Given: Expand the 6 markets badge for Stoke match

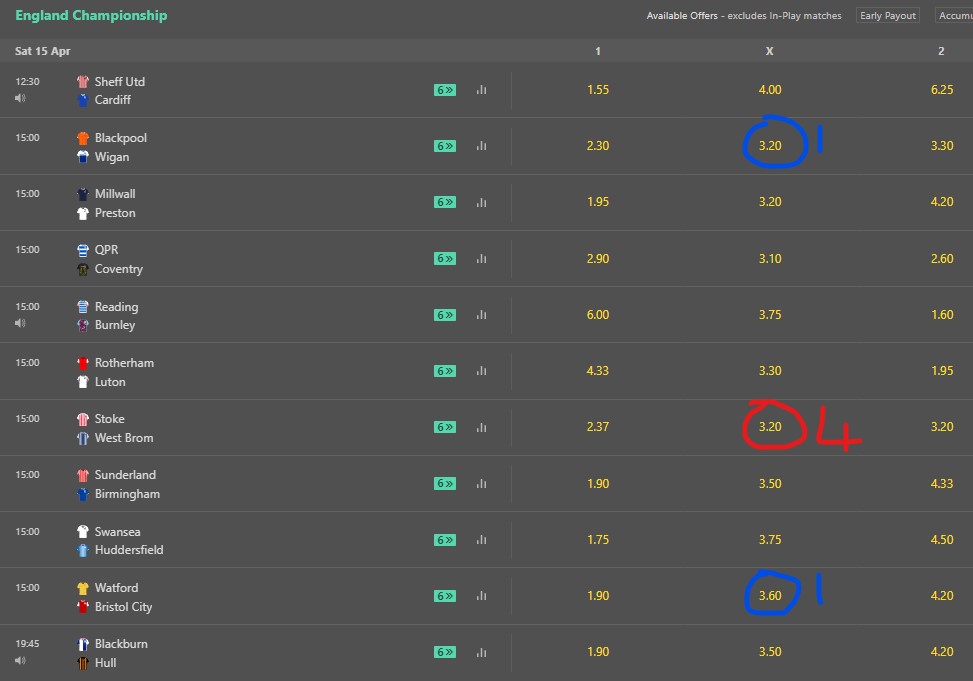Looking at the screenshot, I should (x=445, y=427).
